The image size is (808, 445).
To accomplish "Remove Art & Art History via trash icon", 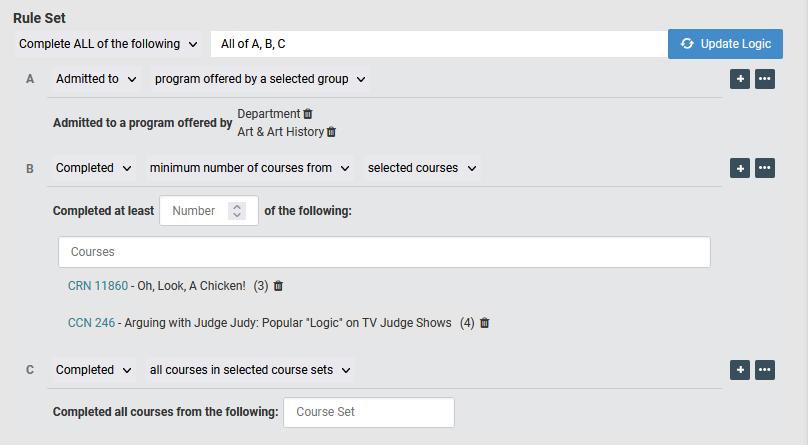I will click(x=331, y=132).
